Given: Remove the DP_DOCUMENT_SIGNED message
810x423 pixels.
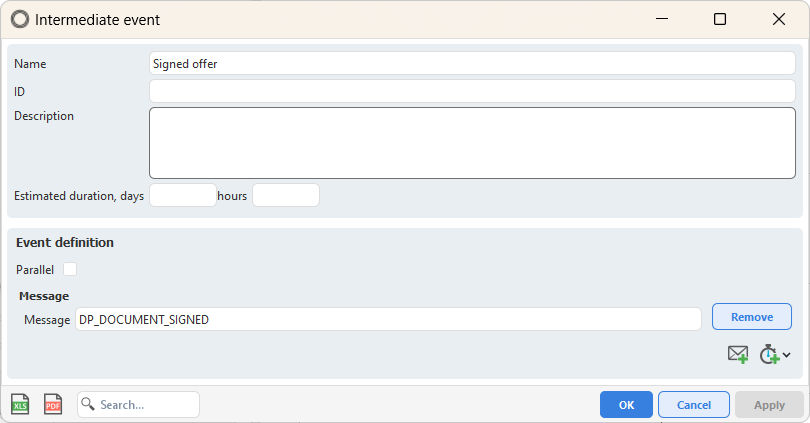Looking at the screenshot, I should [752, 317].
